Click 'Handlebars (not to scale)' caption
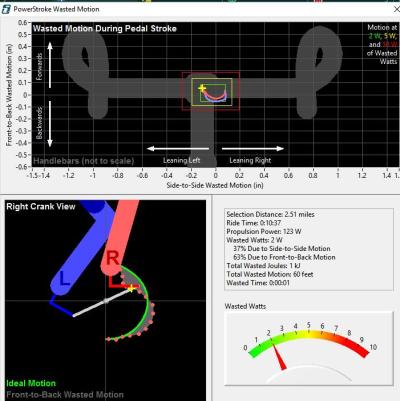 [84, 161]
